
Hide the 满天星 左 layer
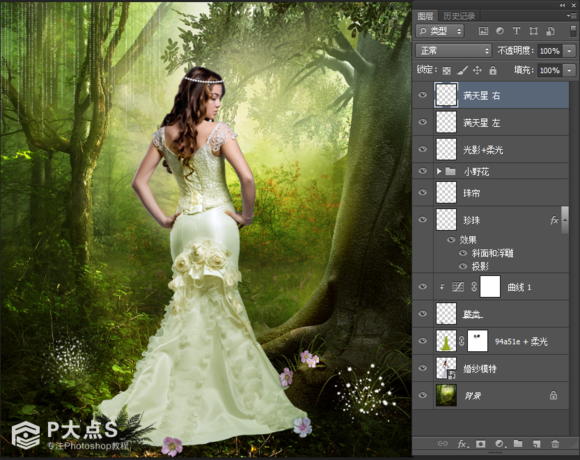(422, 122)
